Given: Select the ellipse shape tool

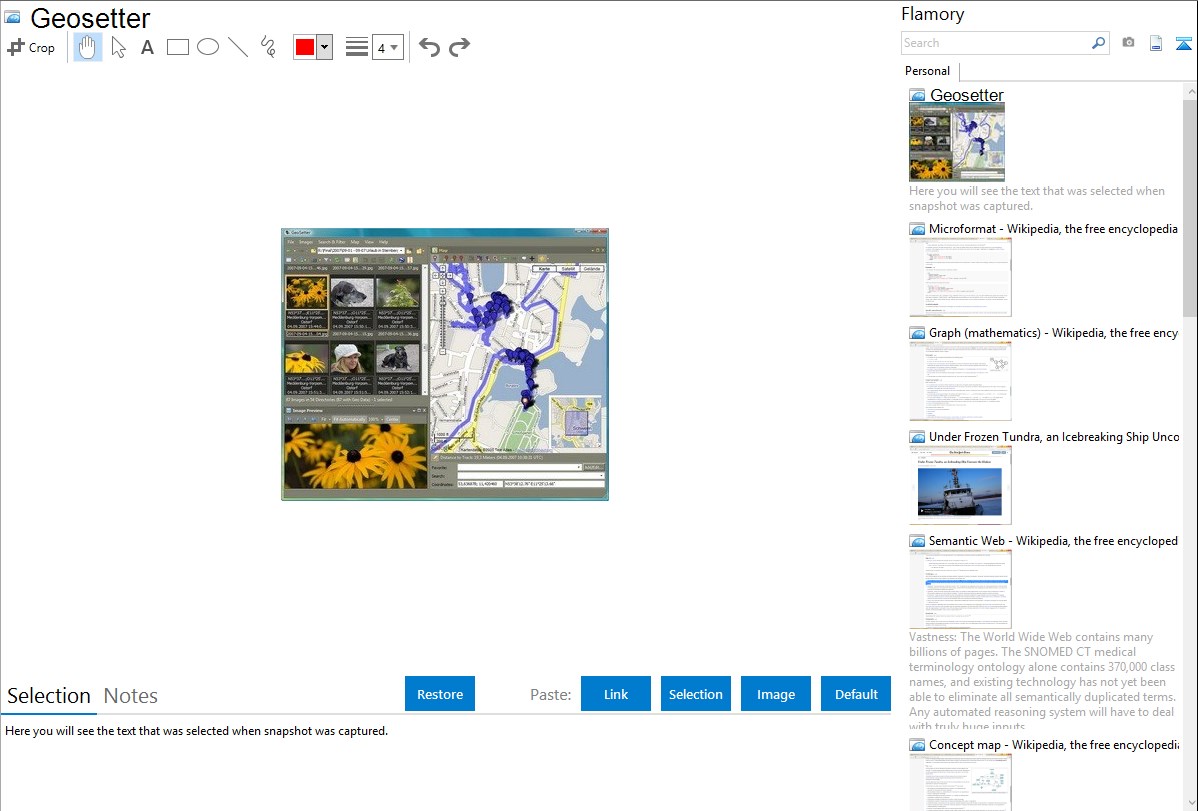Looking at the screenshot, I should 208,47.
